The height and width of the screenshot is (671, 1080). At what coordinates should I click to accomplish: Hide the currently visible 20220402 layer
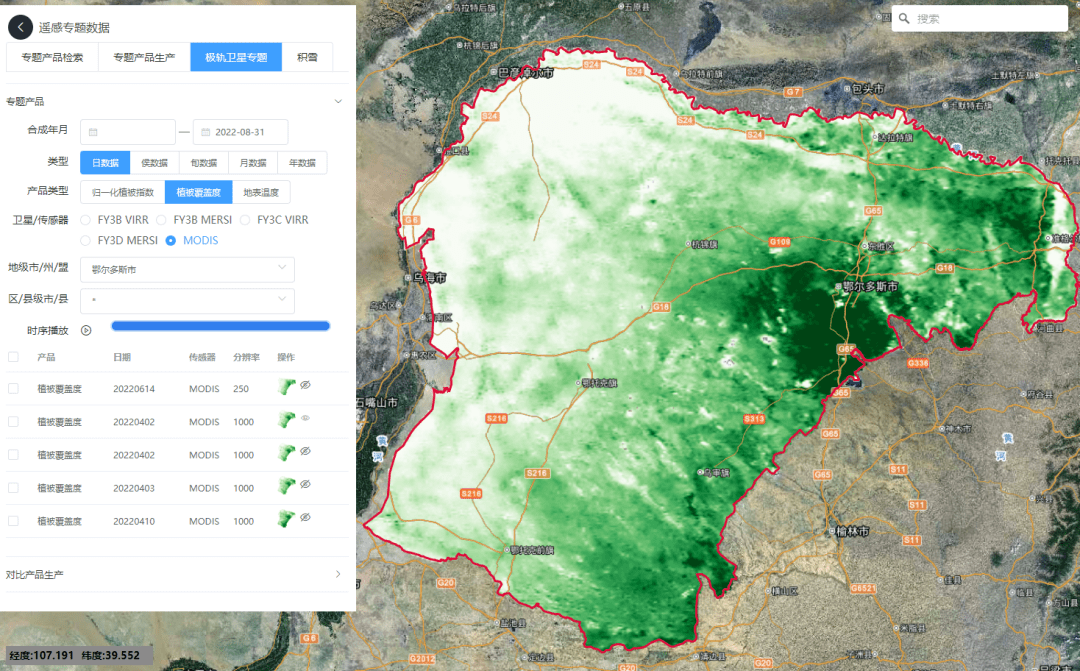pyautogui.click(x=305, y=418)
